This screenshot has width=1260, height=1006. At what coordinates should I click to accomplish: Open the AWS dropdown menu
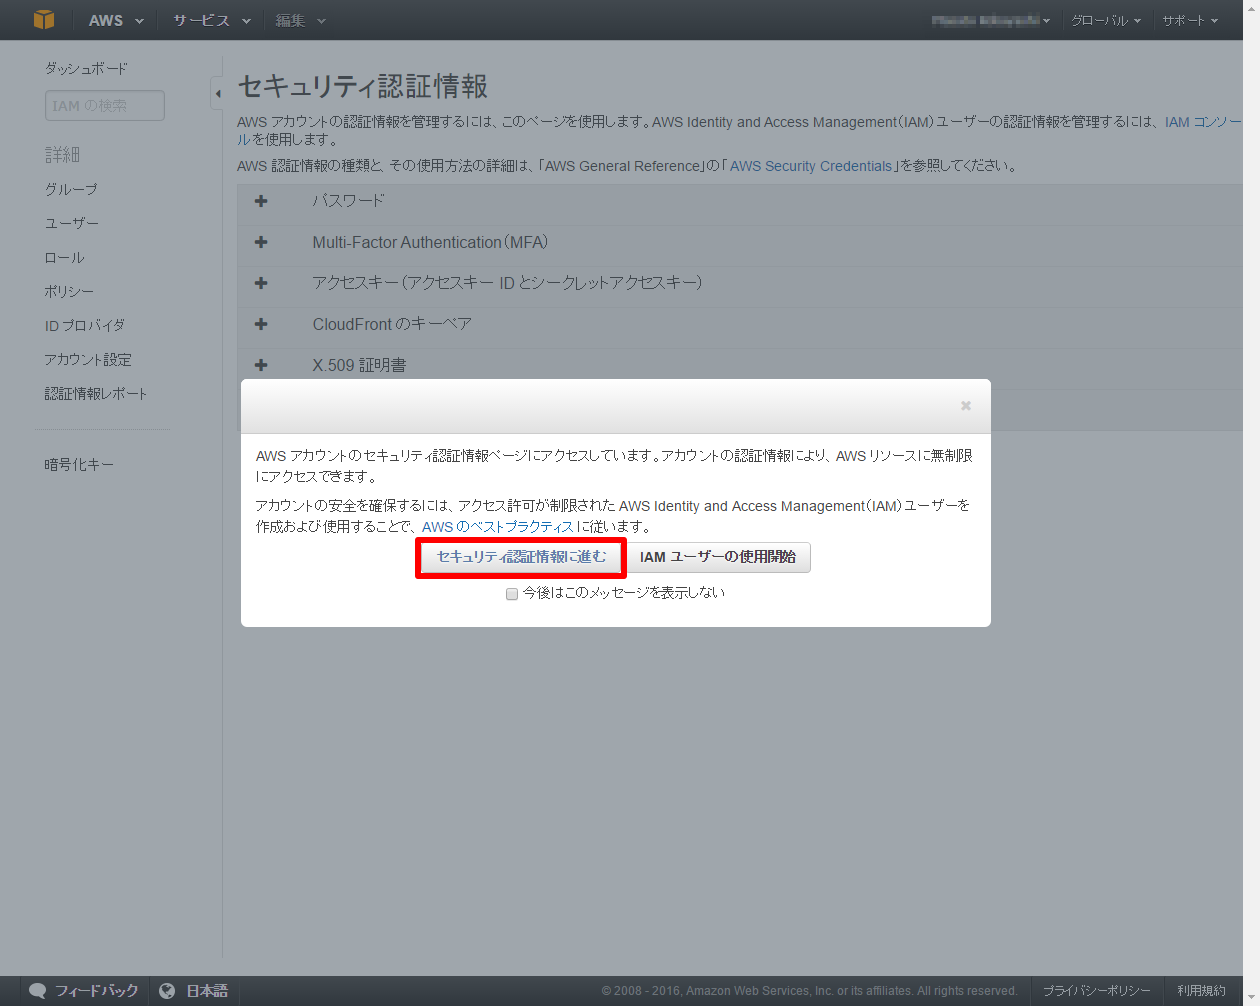[116, 20]
